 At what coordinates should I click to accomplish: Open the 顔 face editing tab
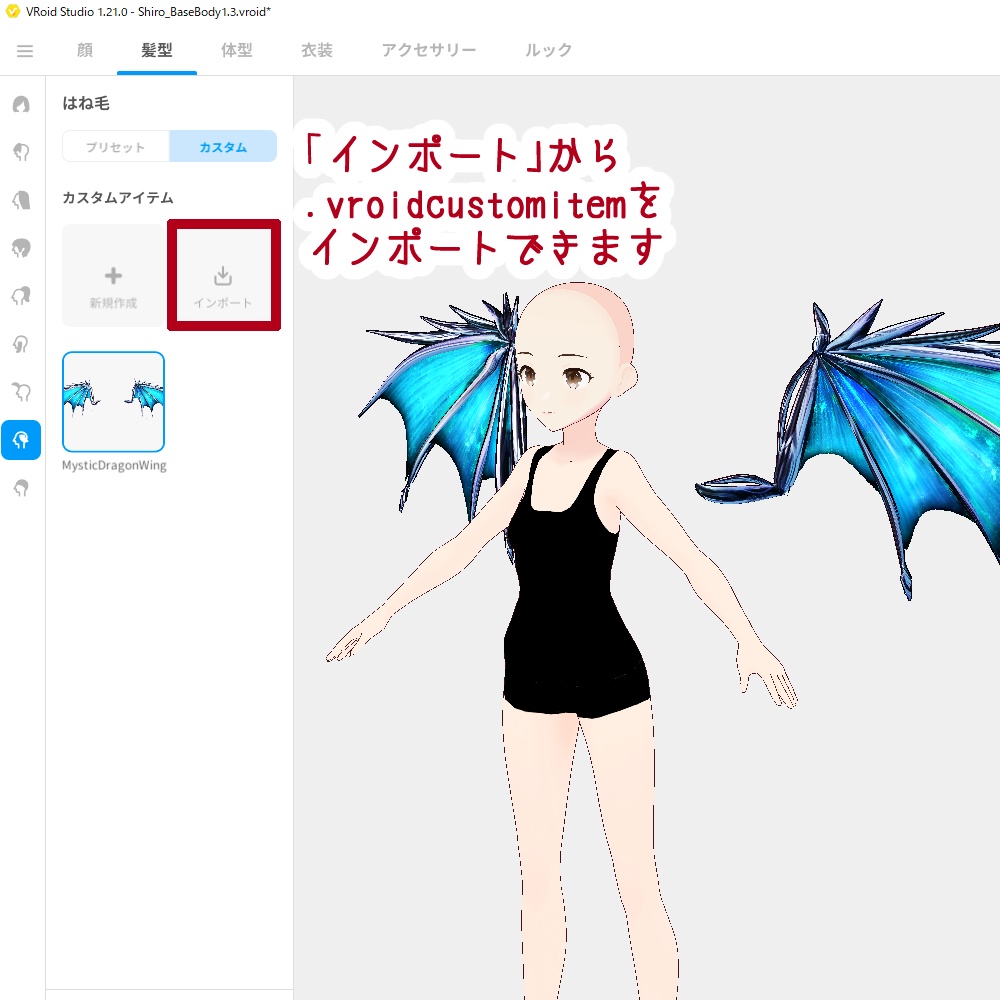pyautogui.click(x=84, y=50)
